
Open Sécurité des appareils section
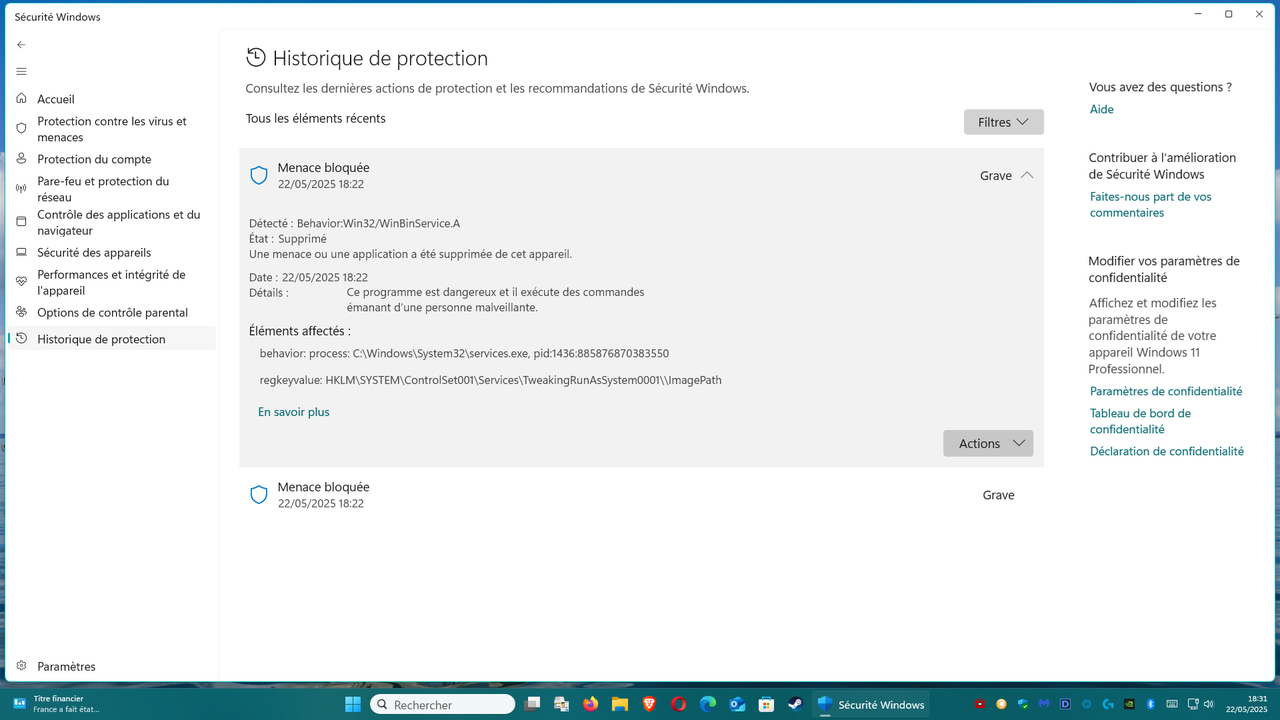[x=110, y=252]
